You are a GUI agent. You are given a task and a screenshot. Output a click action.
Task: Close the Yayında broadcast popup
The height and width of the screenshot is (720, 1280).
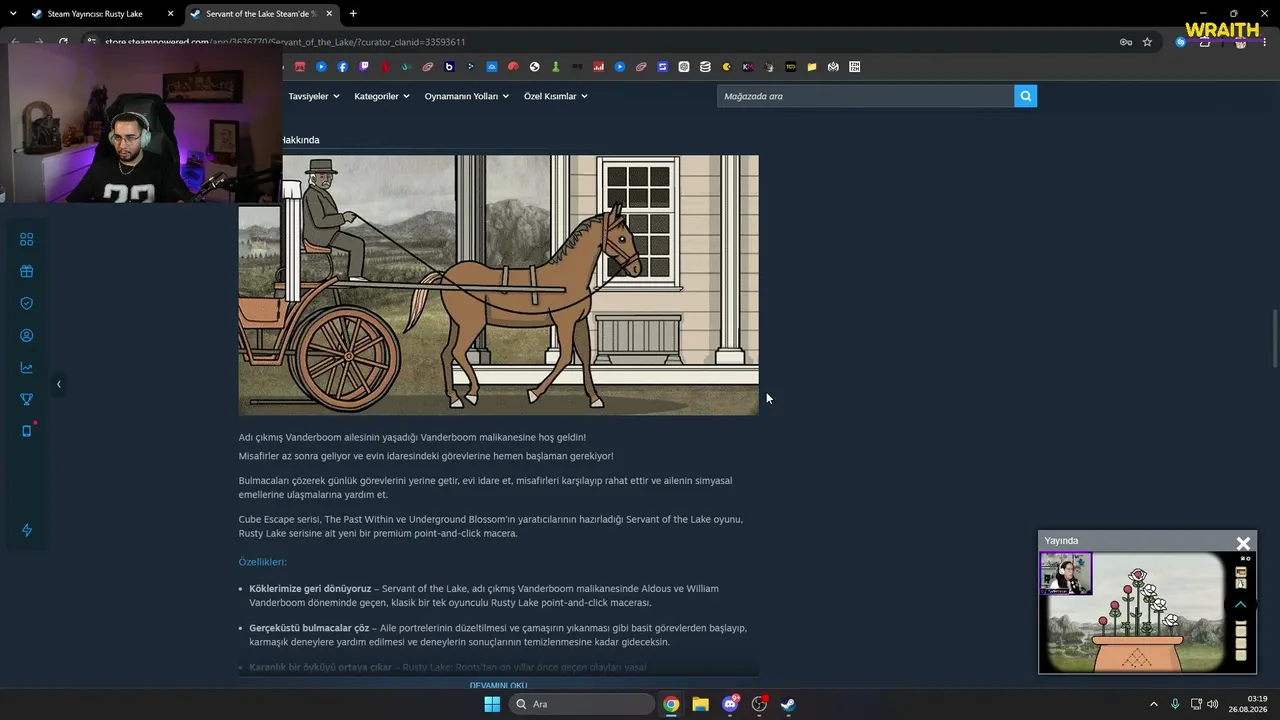pyautogui.click(x=1243, y=543)
